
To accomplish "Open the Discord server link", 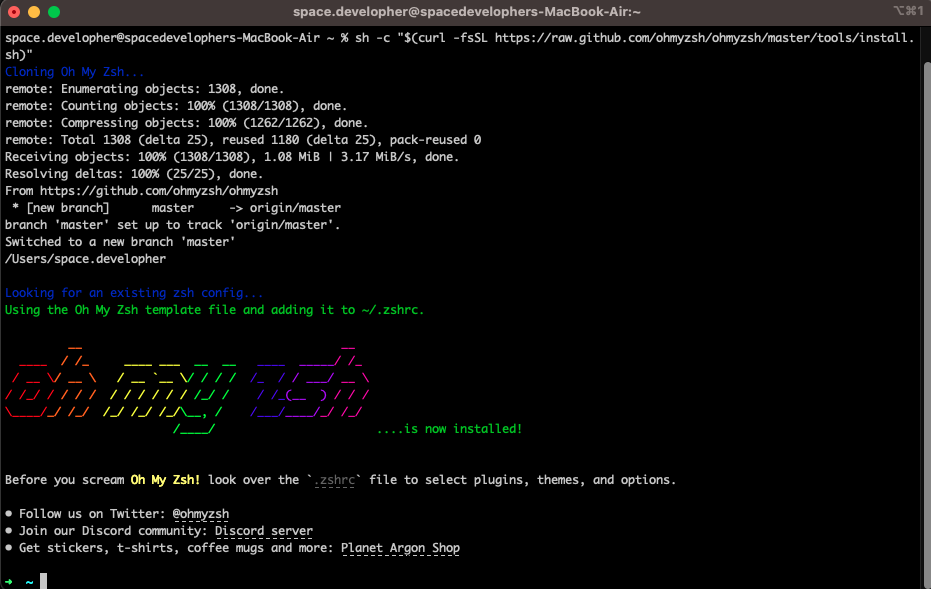I will click(264, 531).
